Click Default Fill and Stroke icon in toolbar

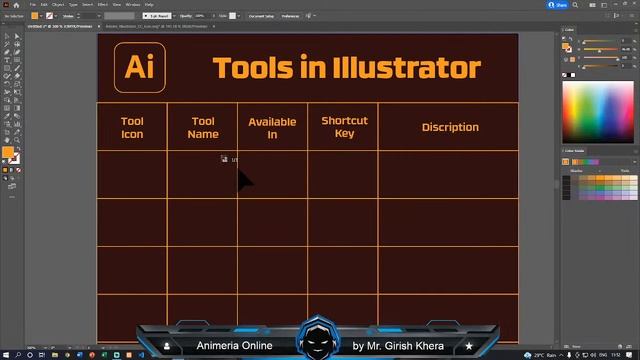point(4,161)
